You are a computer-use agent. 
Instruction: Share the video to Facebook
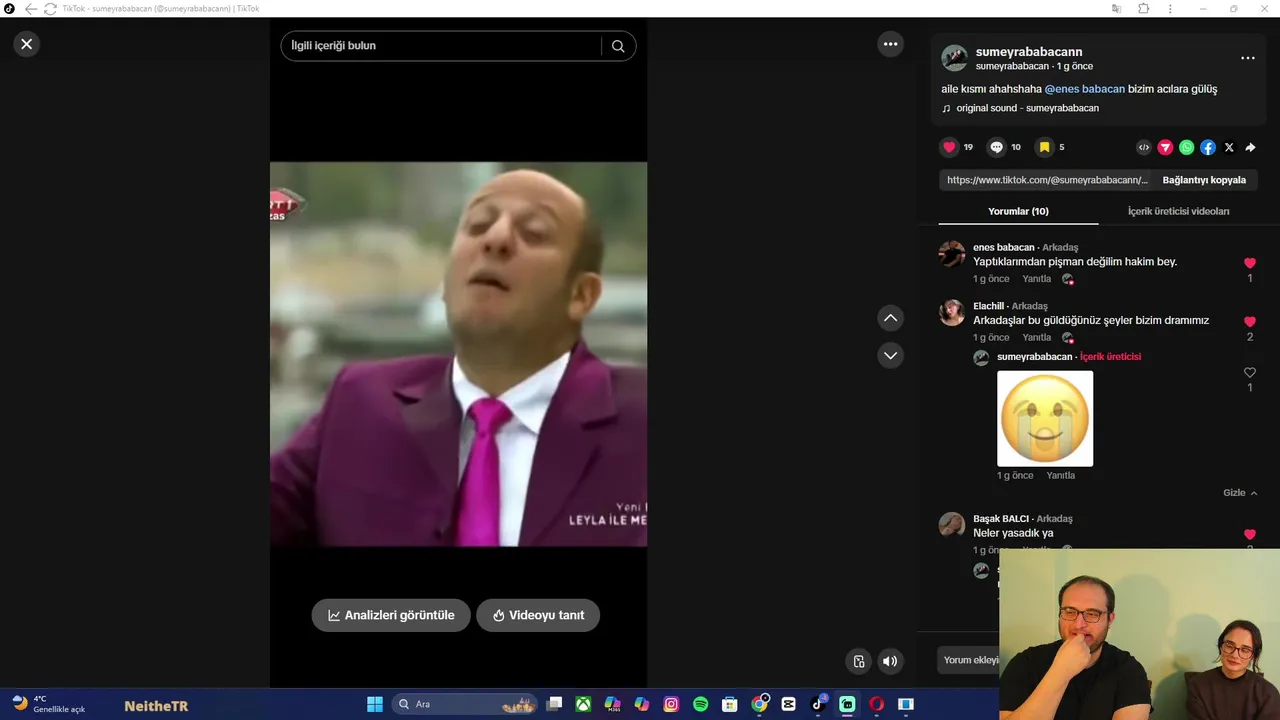point(1208,147)
